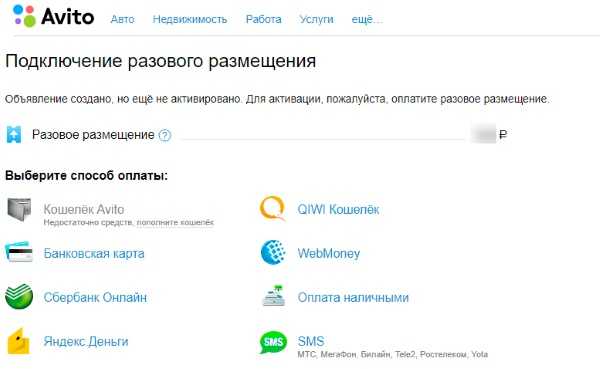
Task: Open the Авто category
Action: coord(122,19)
